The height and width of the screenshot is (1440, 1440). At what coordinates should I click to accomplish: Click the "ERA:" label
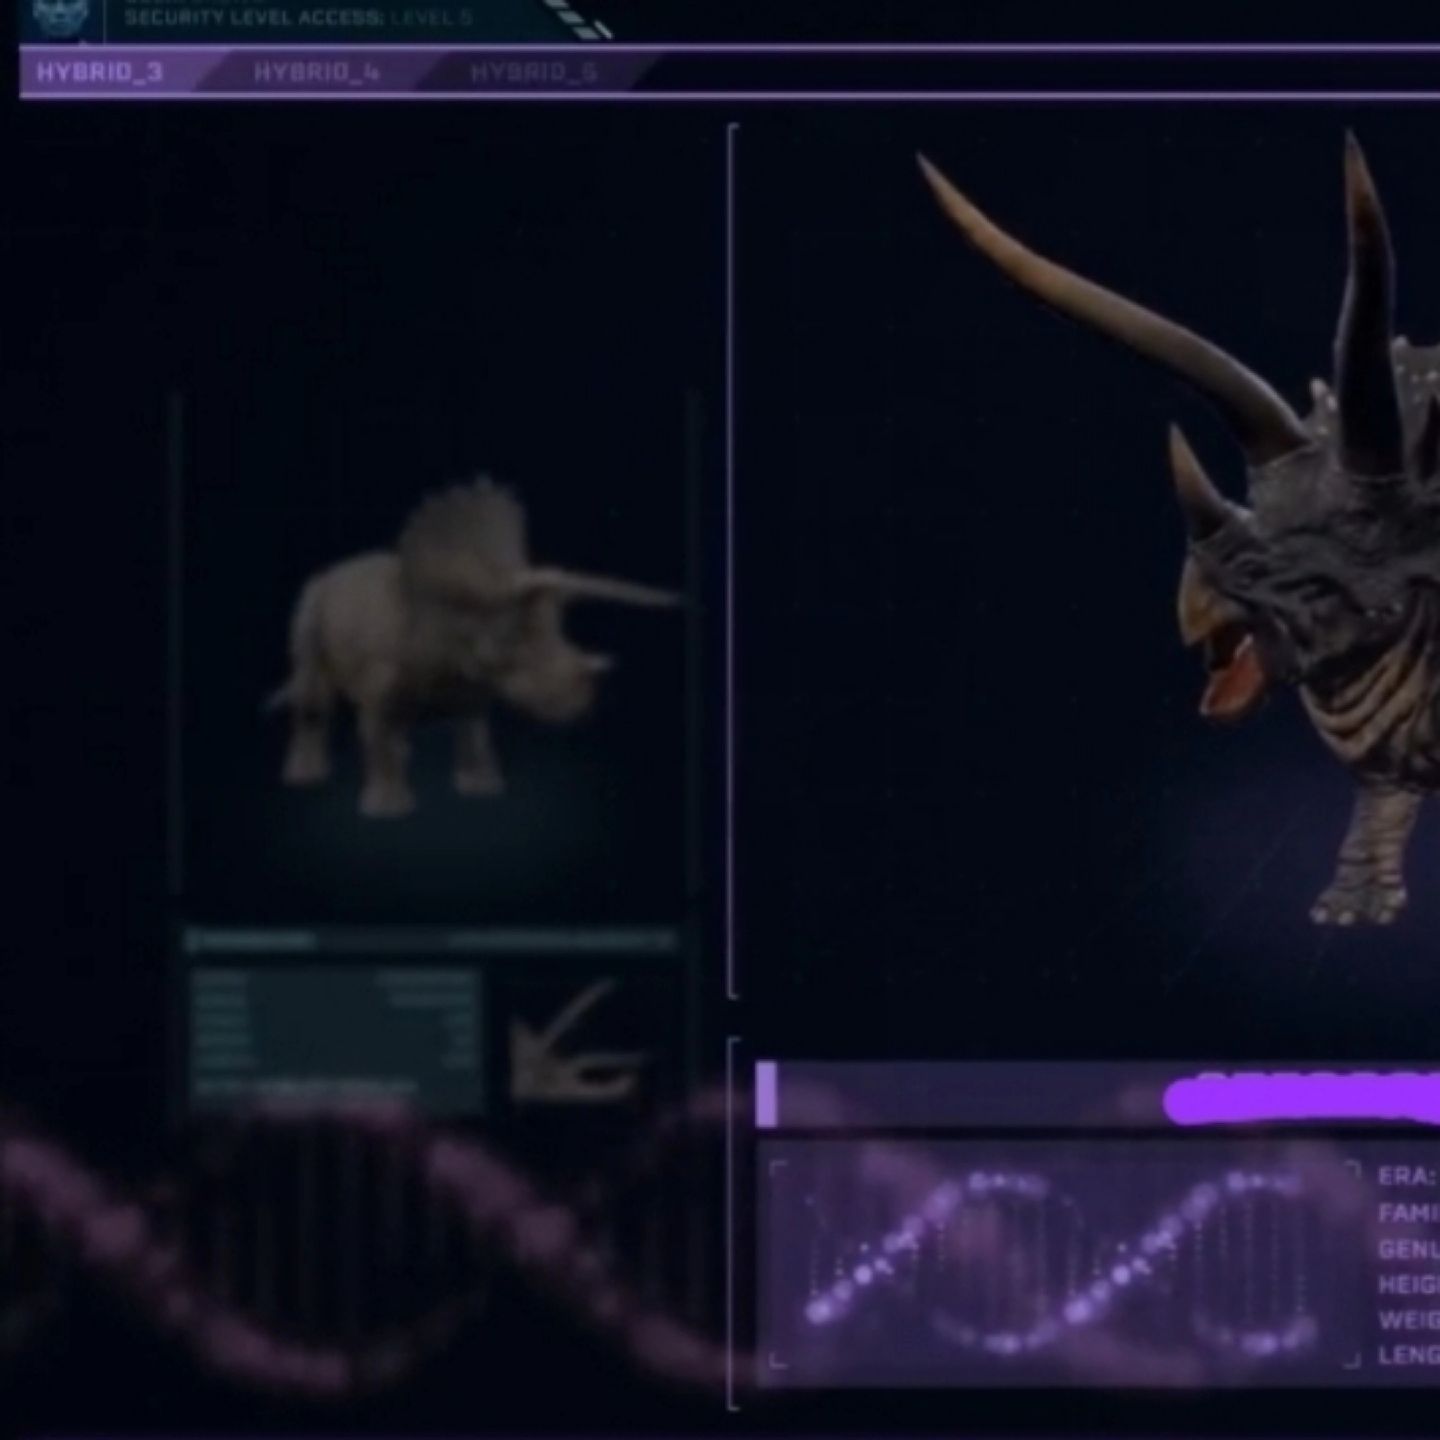pos(1407,1176)
